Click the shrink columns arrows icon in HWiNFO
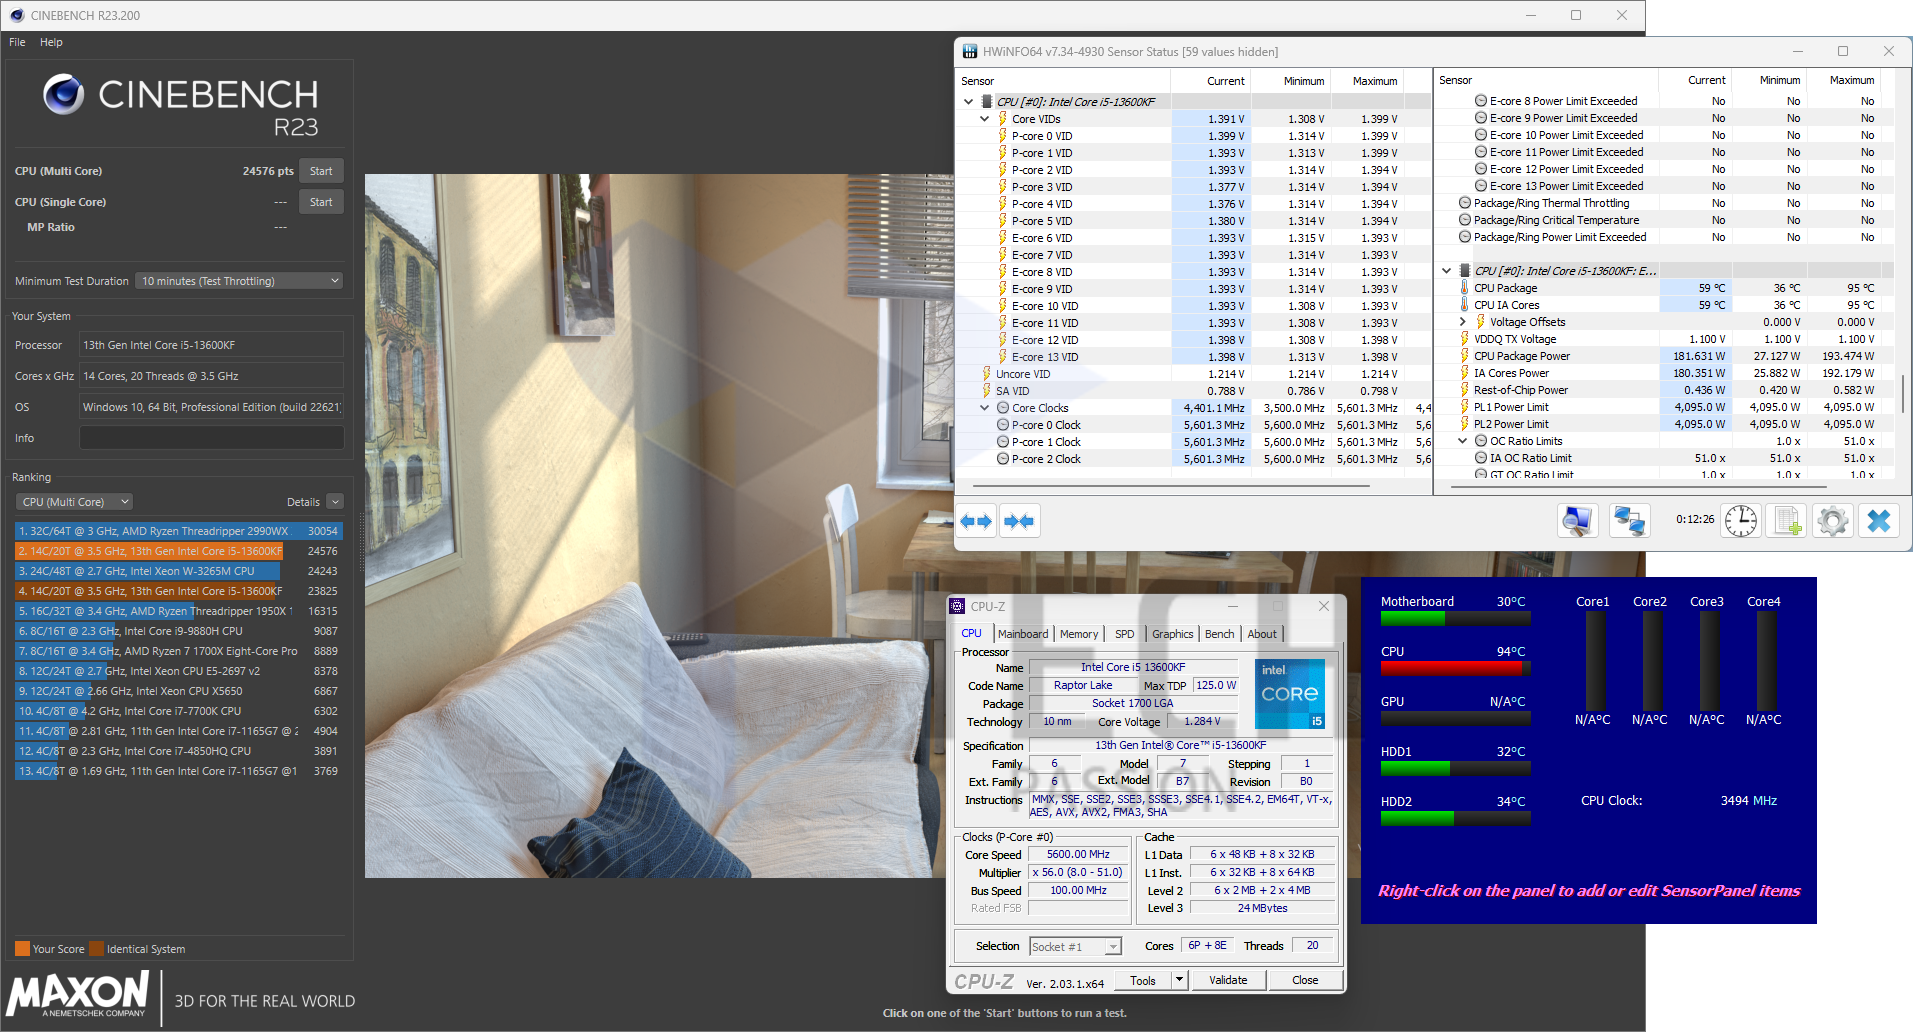Viewport: 1913px width, 1032px height. click(1019, 521)
